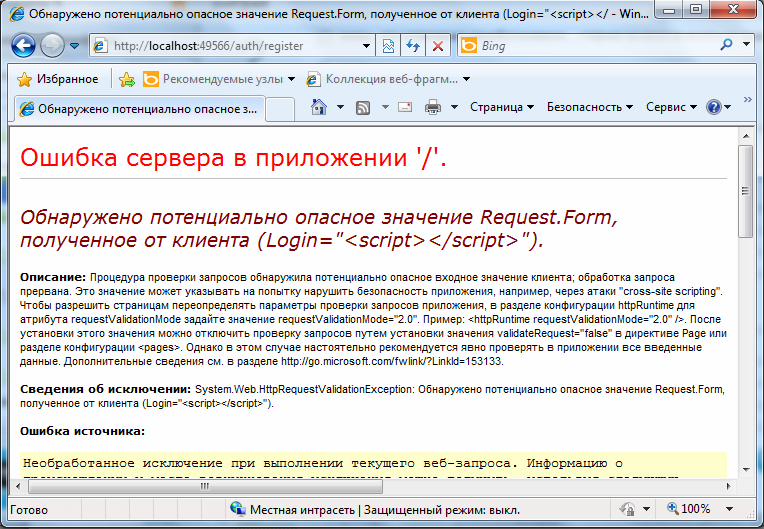The width and height of the screenshot is (764, 529).
Task: Click the Сведения об исключении: label
Action: [x=105, y=389]
